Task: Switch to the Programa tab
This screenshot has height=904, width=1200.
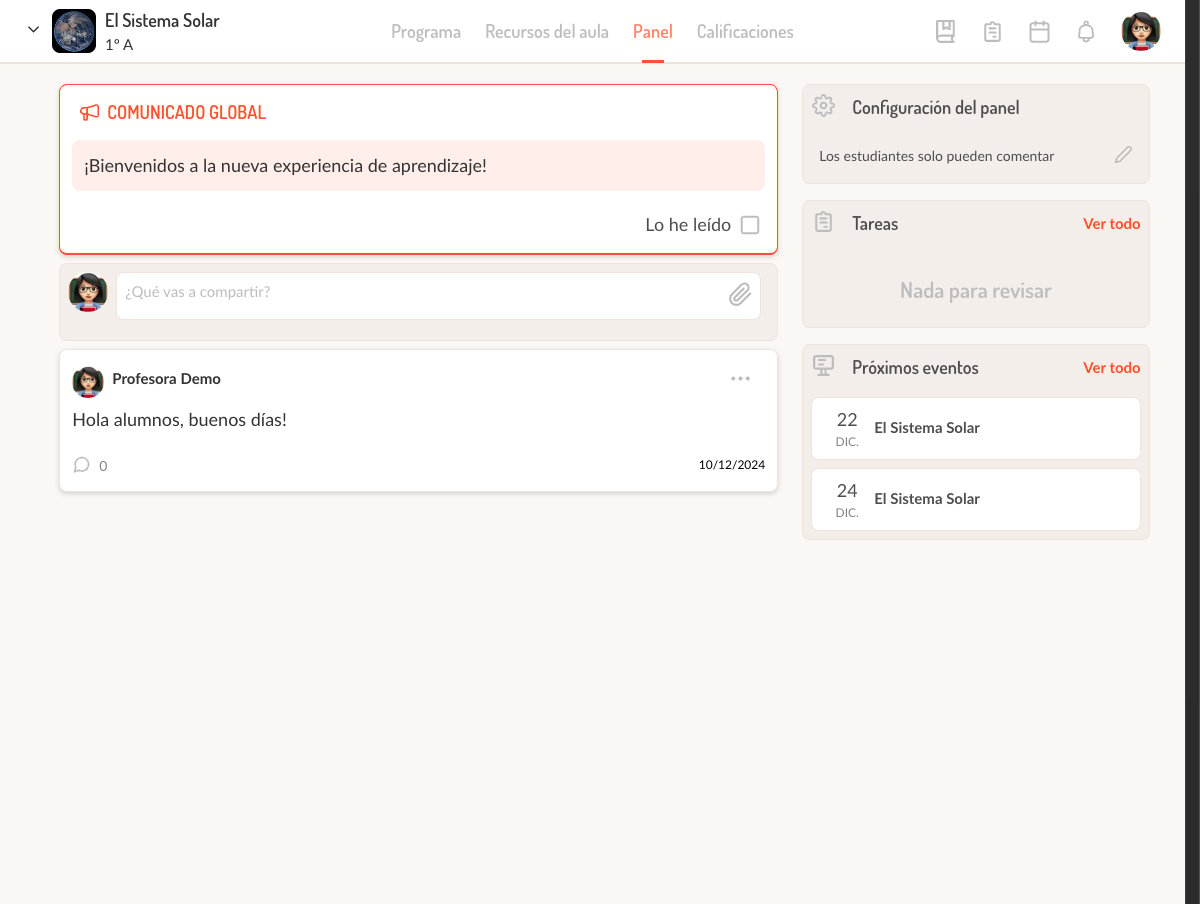Action: tap(426, 32)
